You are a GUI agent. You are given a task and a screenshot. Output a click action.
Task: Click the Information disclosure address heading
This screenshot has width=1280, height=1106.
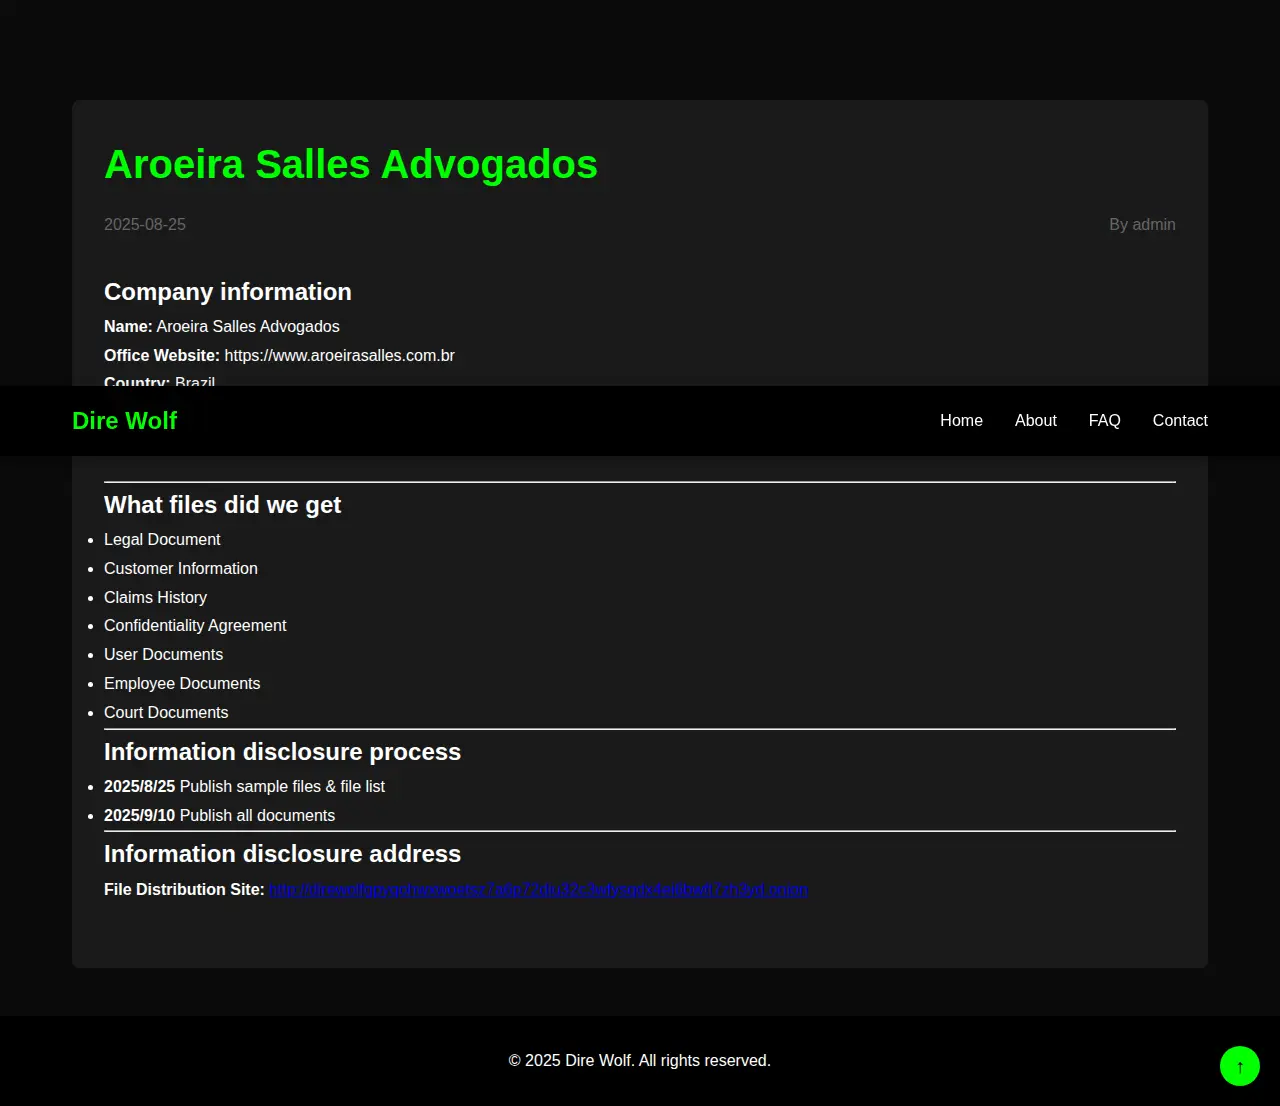tap(282, 854)
